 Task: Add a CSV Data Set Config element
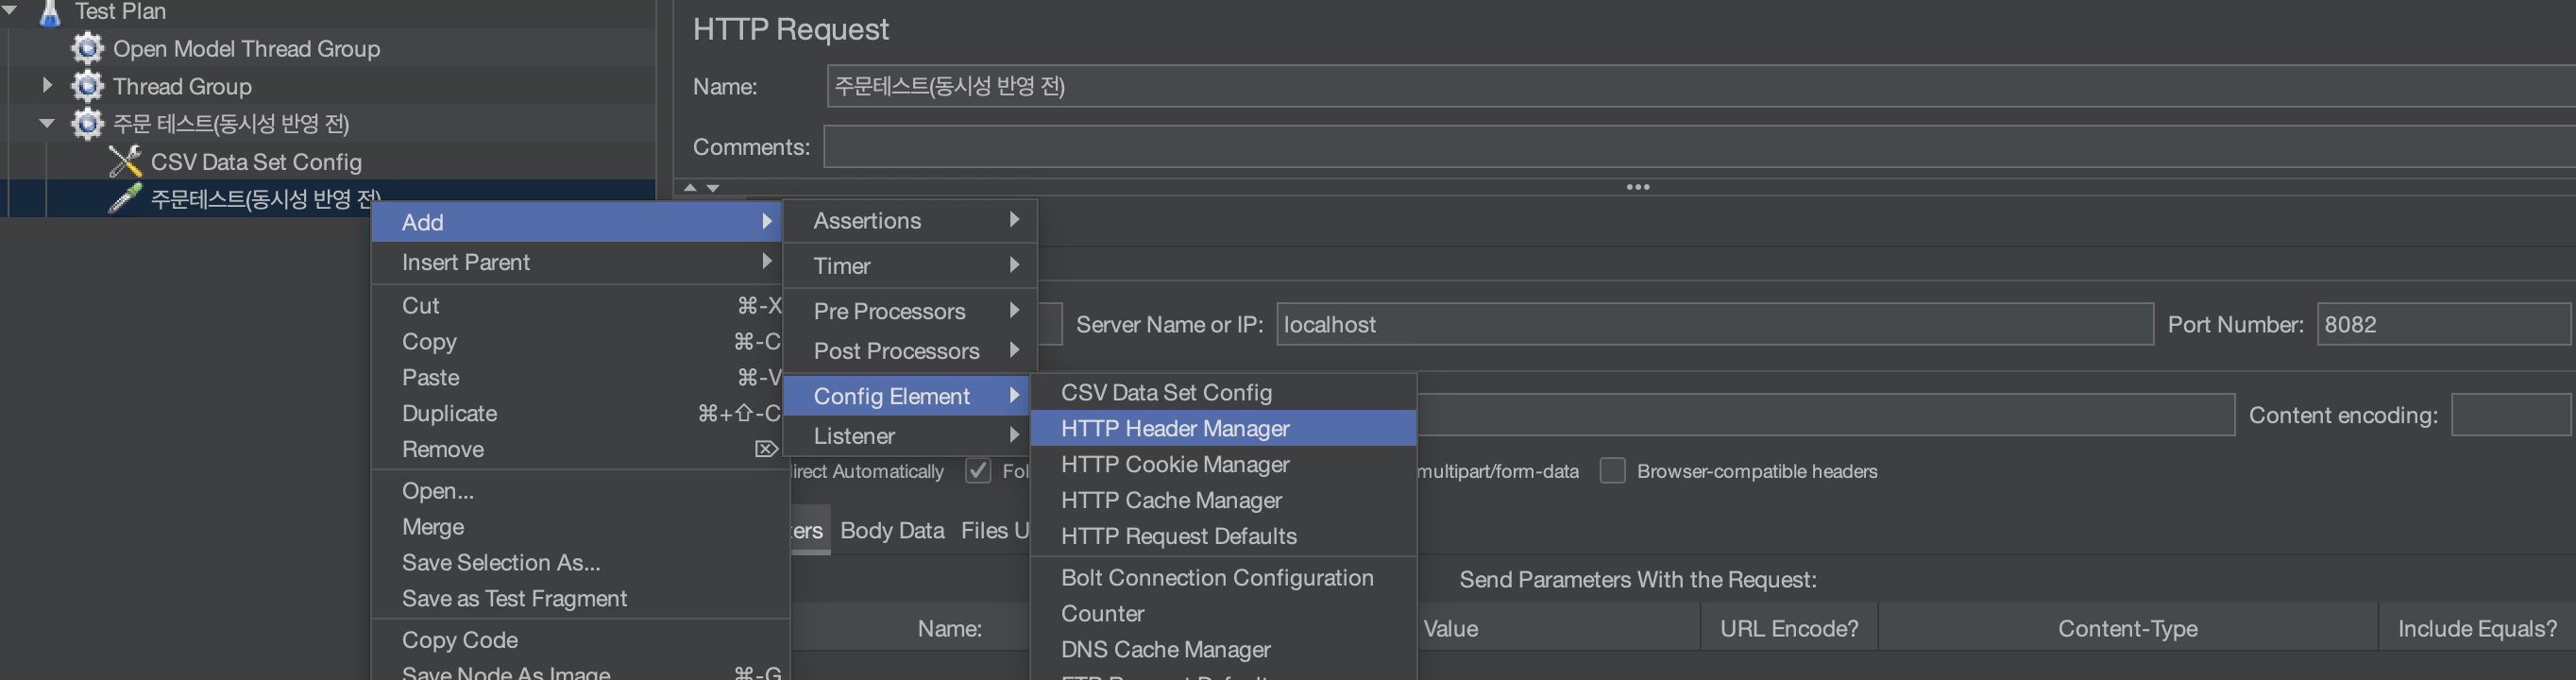[x=1223, y=392]
